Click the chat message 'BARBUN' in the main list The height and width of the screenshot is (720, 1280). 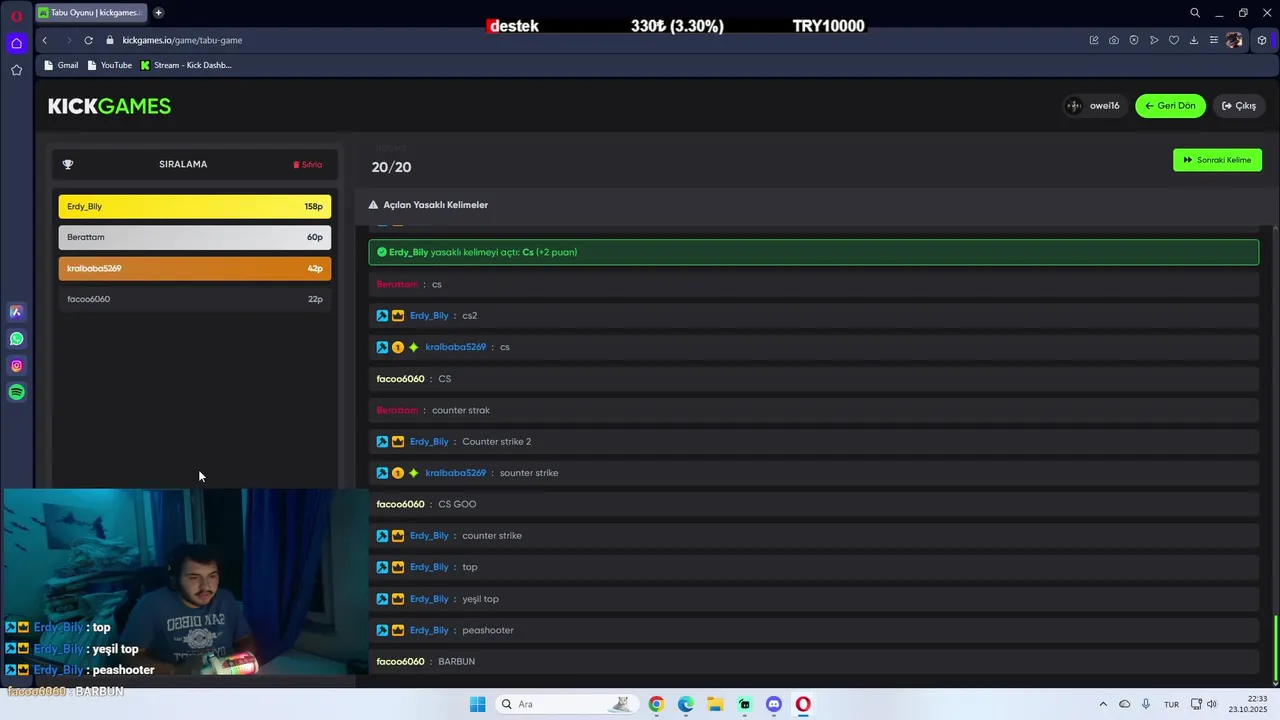click(x=456, y=662)
